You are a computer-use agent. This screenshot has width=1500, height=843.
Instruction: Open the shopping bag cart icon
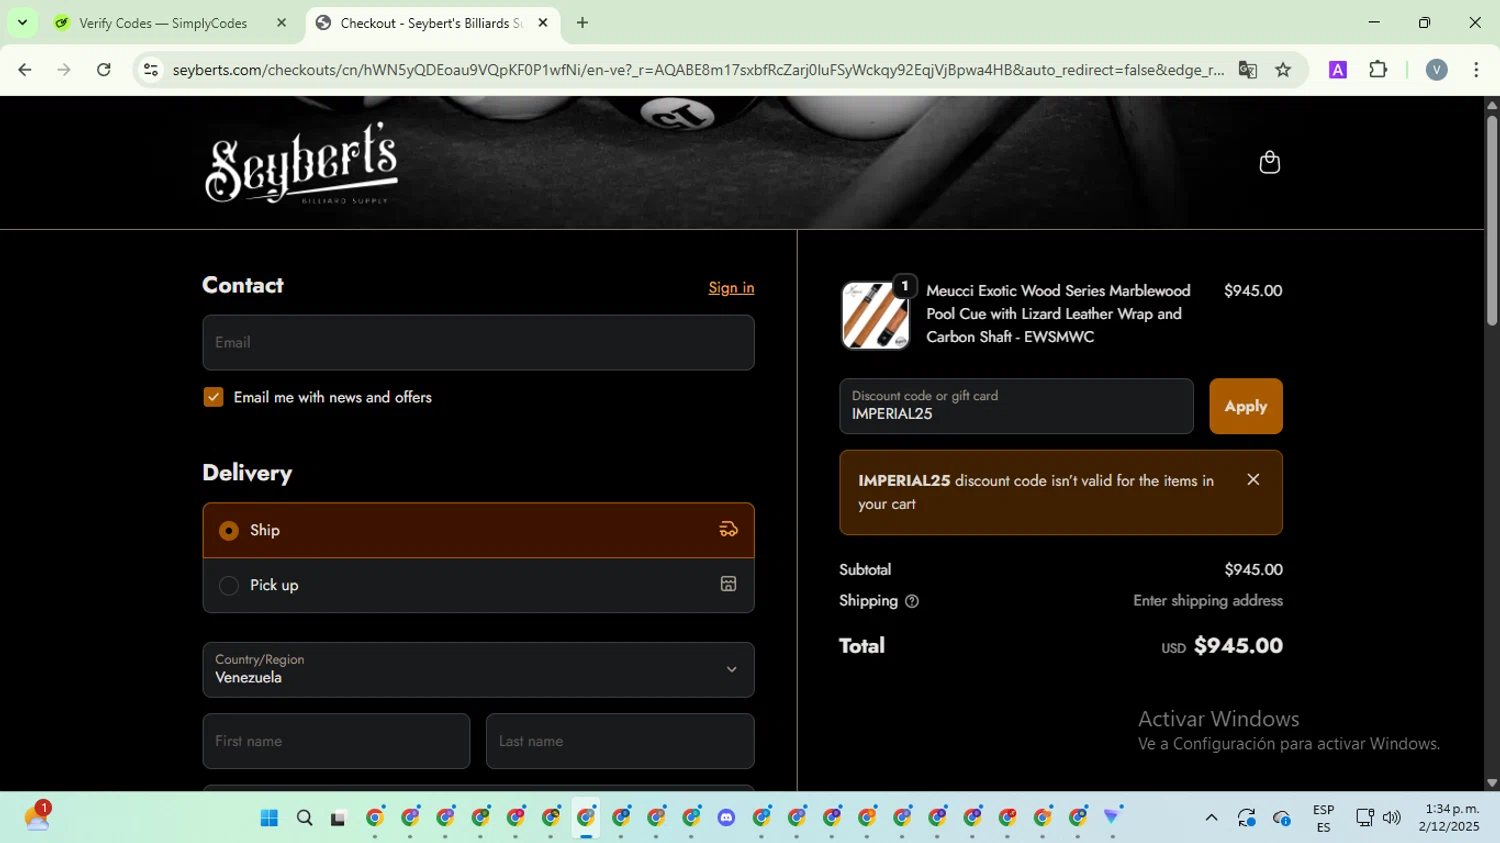coord(1269,162)
